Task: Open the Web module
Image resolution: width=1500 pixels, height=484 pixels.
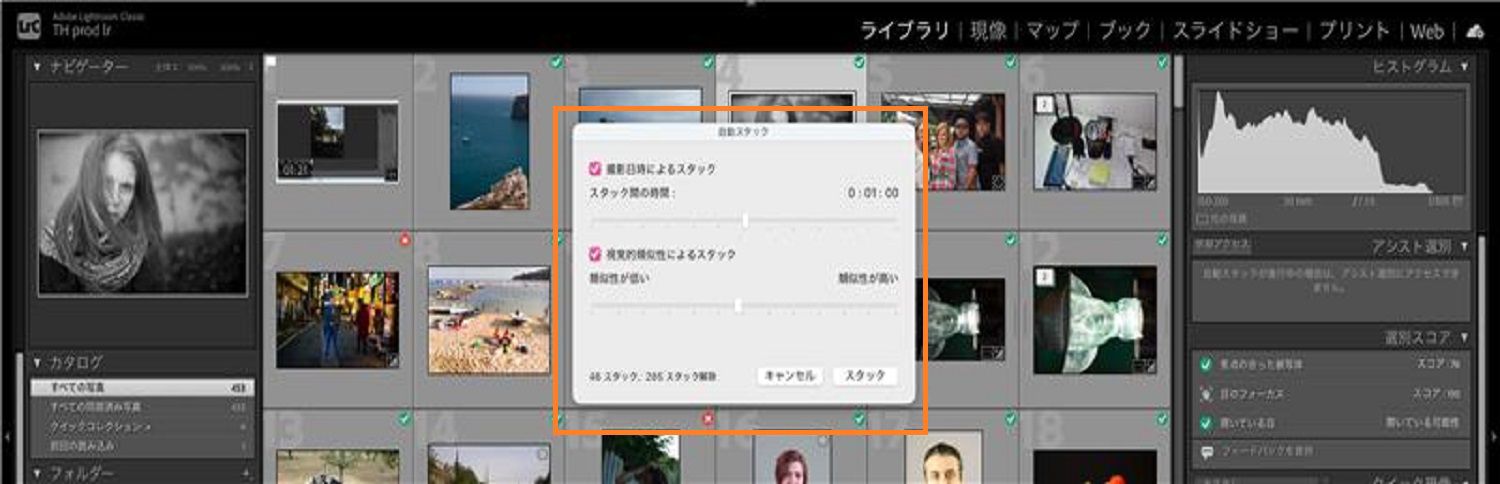Action: coord(1427,31)
